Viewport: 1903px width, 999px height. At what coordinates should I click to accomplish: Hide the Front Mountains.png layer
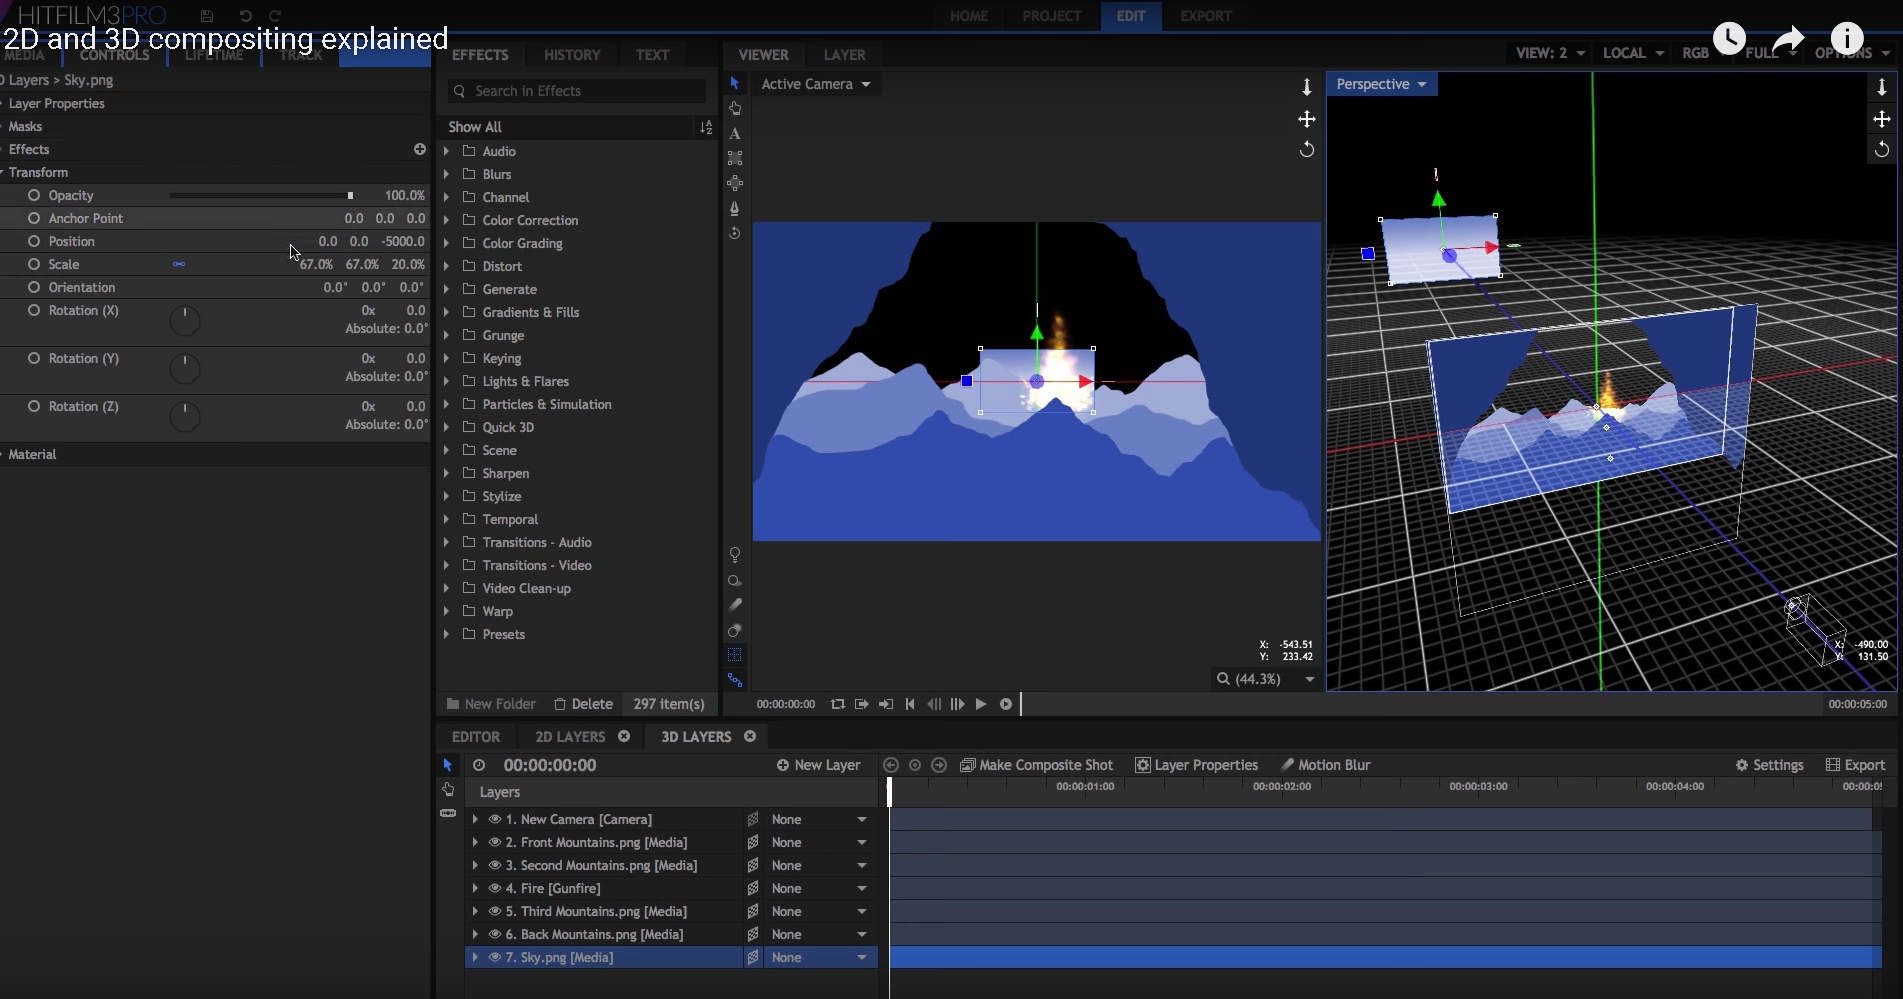[x=495, y=842]
